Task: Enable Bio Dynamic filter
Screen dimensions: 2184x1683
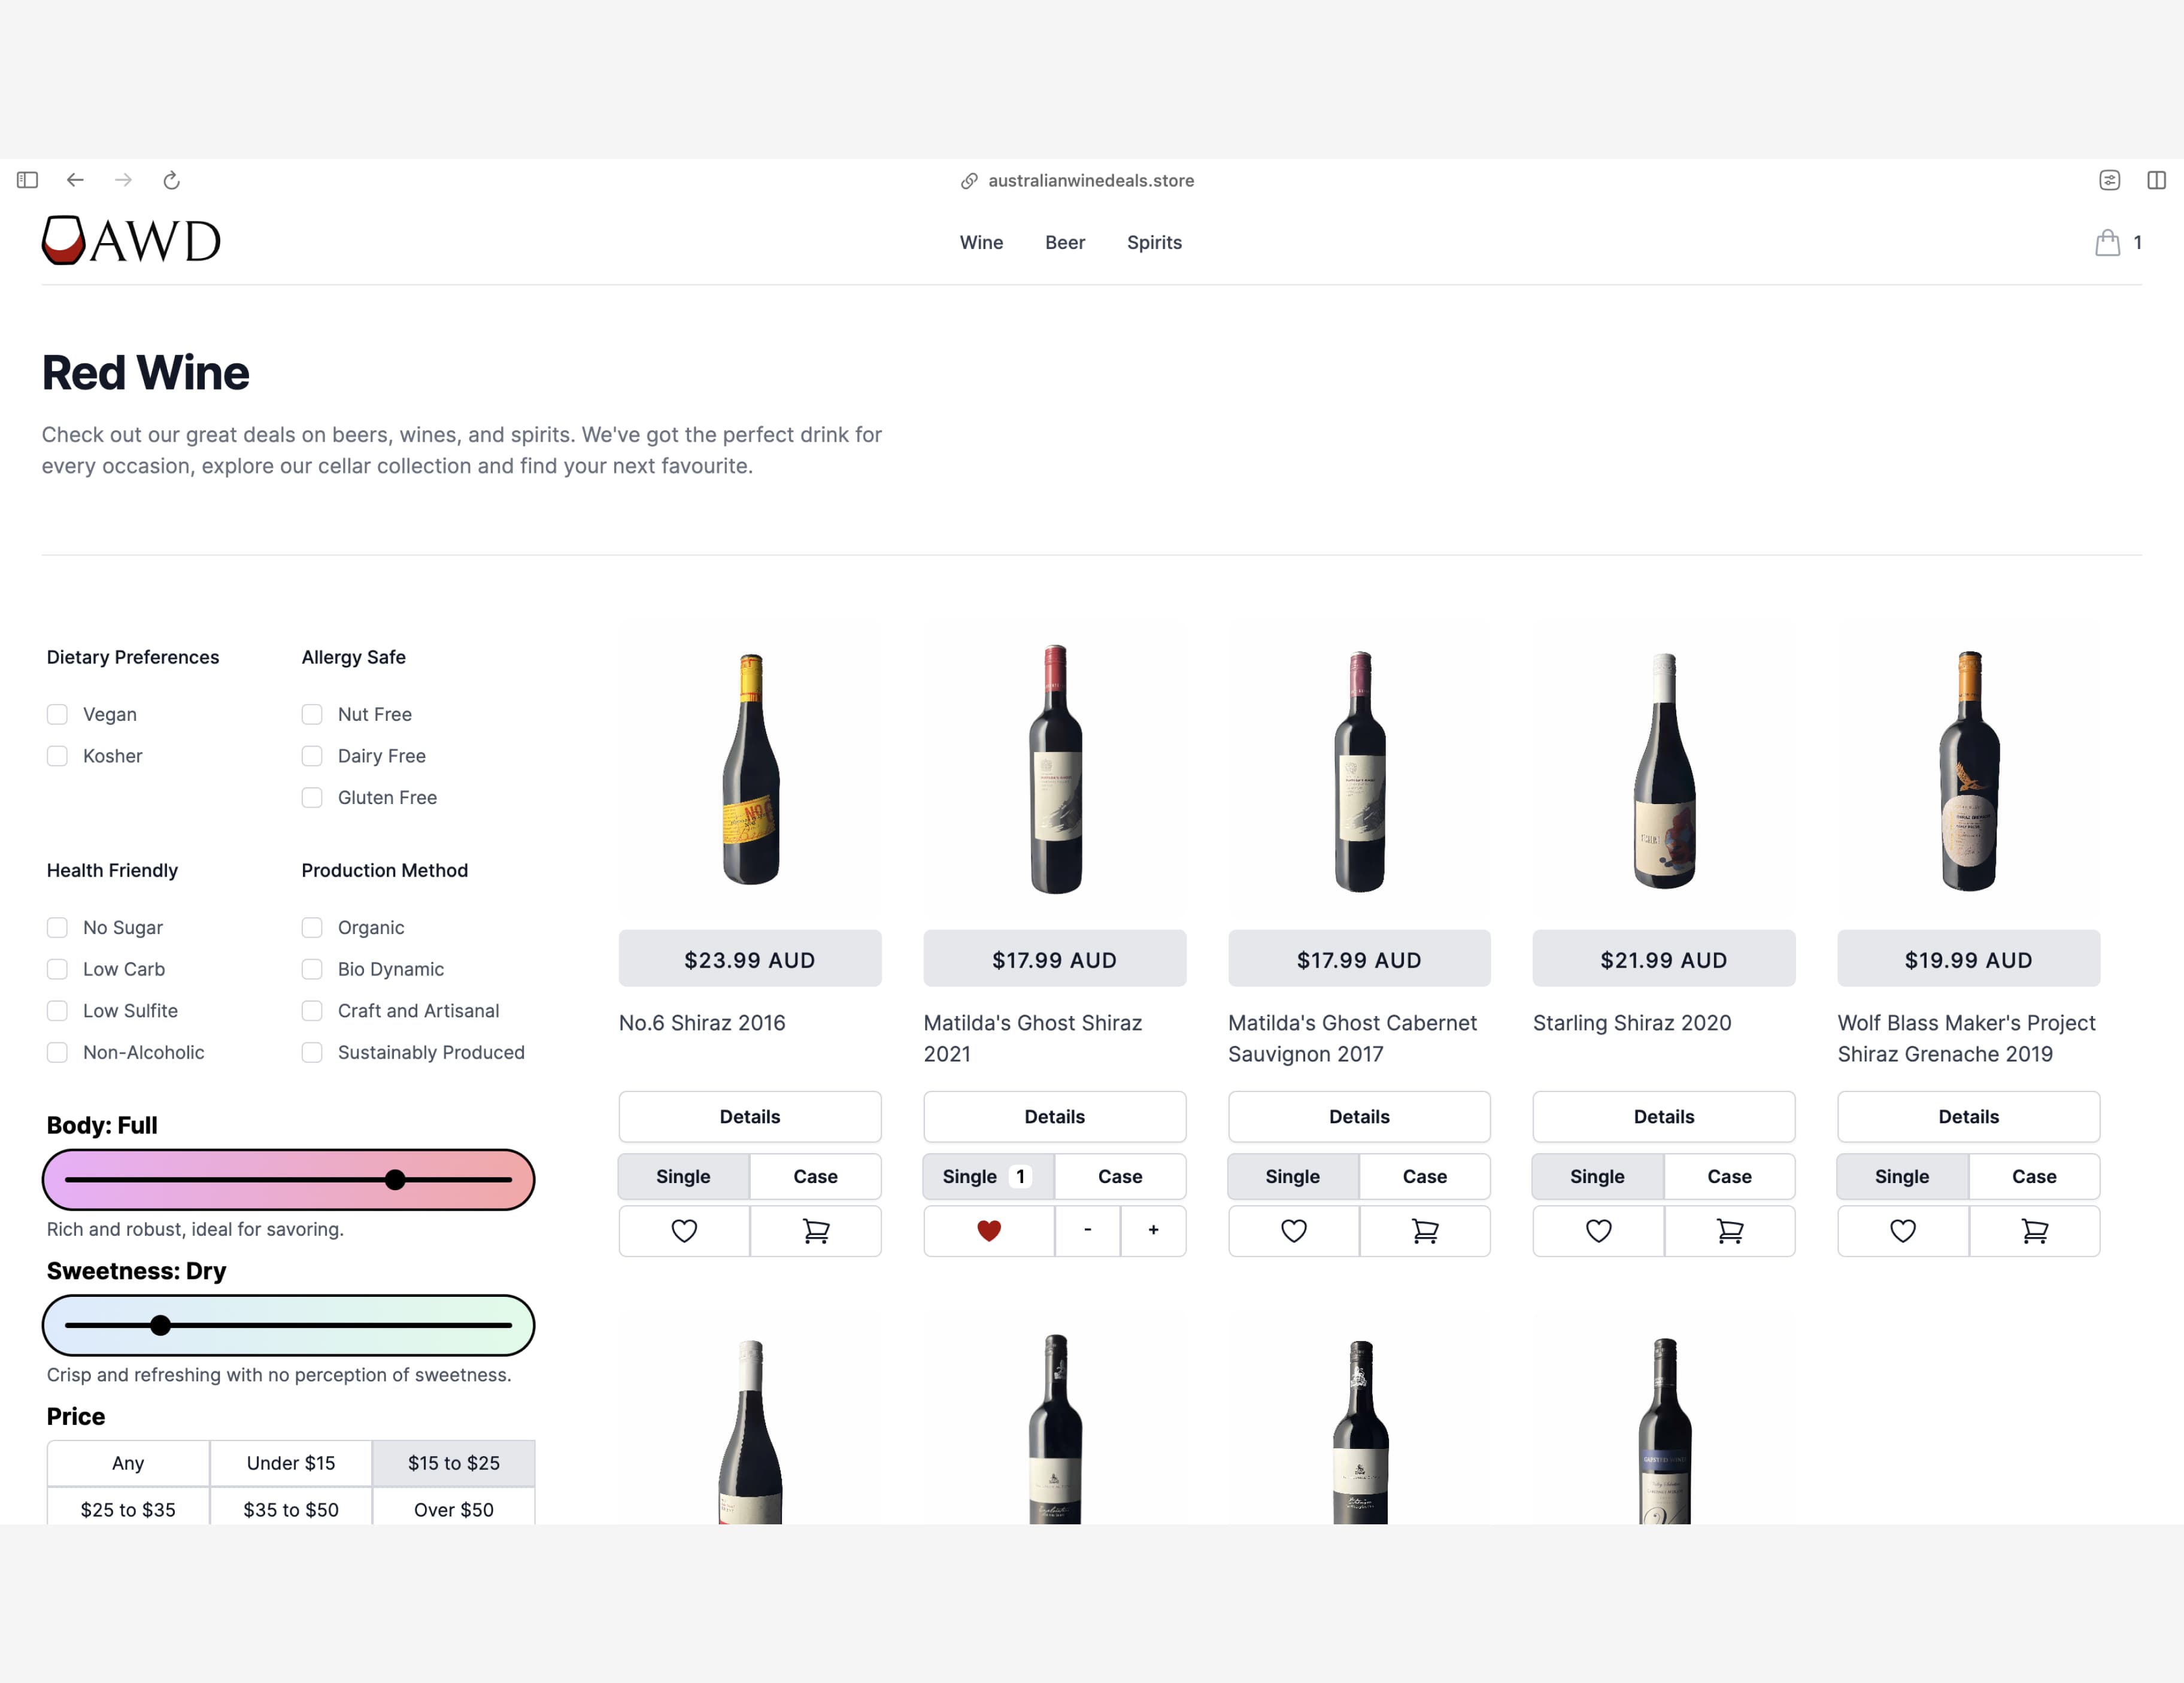Action: [312, 969]
